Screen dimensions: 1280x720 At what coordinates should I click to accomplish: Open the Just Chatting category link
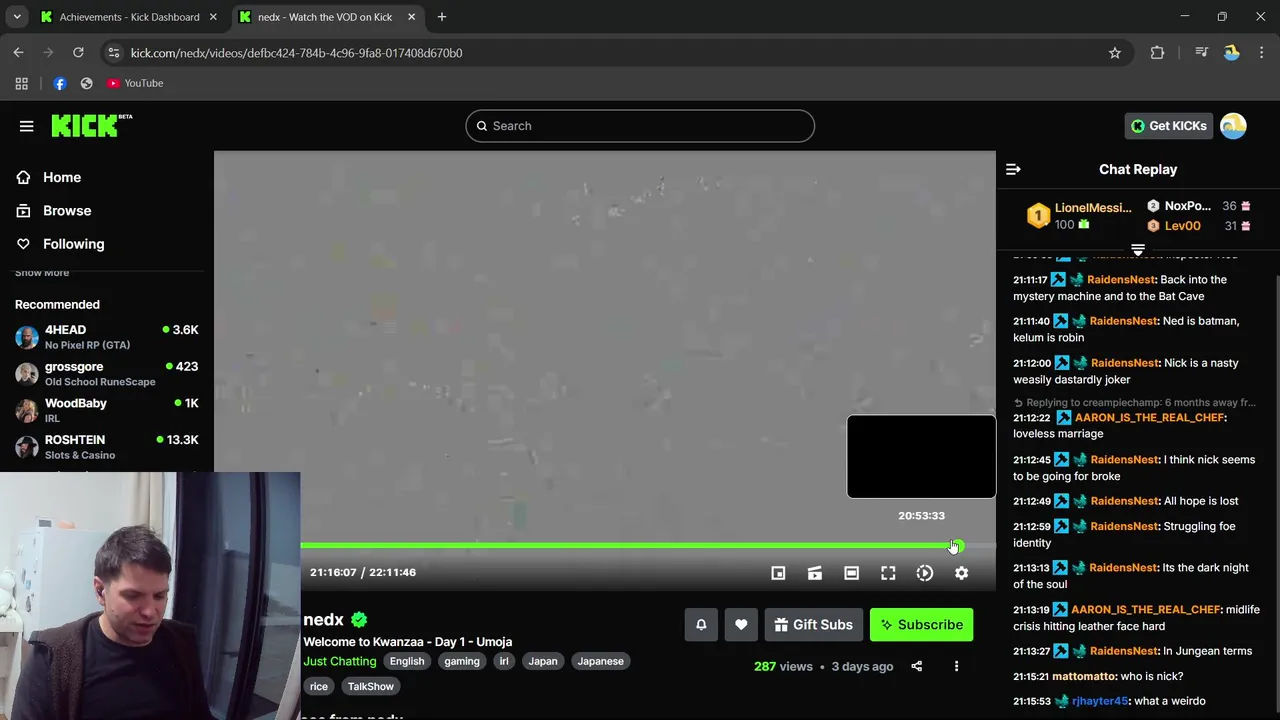coord(340,661)
